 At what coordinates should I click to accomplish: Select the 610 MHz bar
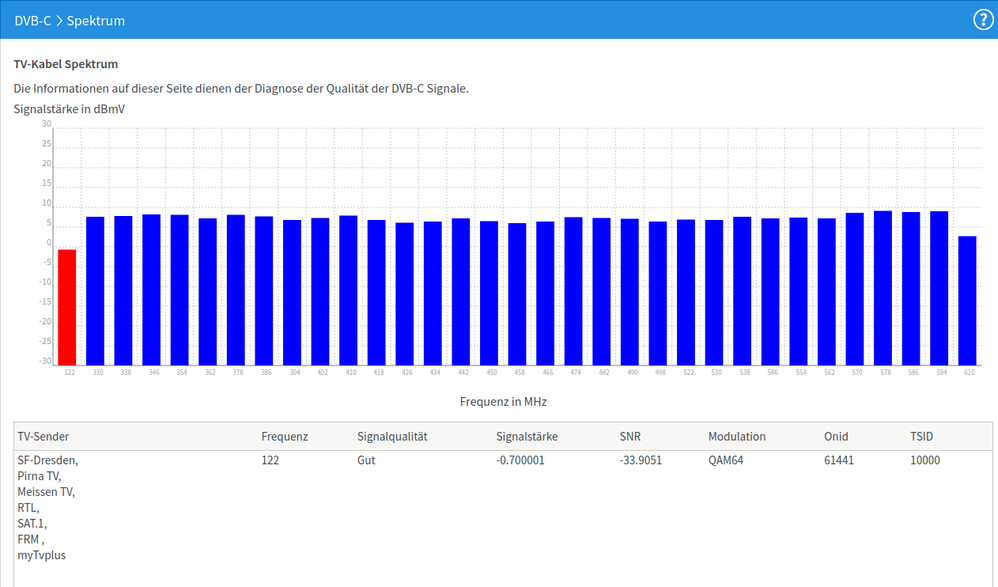pyautogui.click(x=967, y=300)
